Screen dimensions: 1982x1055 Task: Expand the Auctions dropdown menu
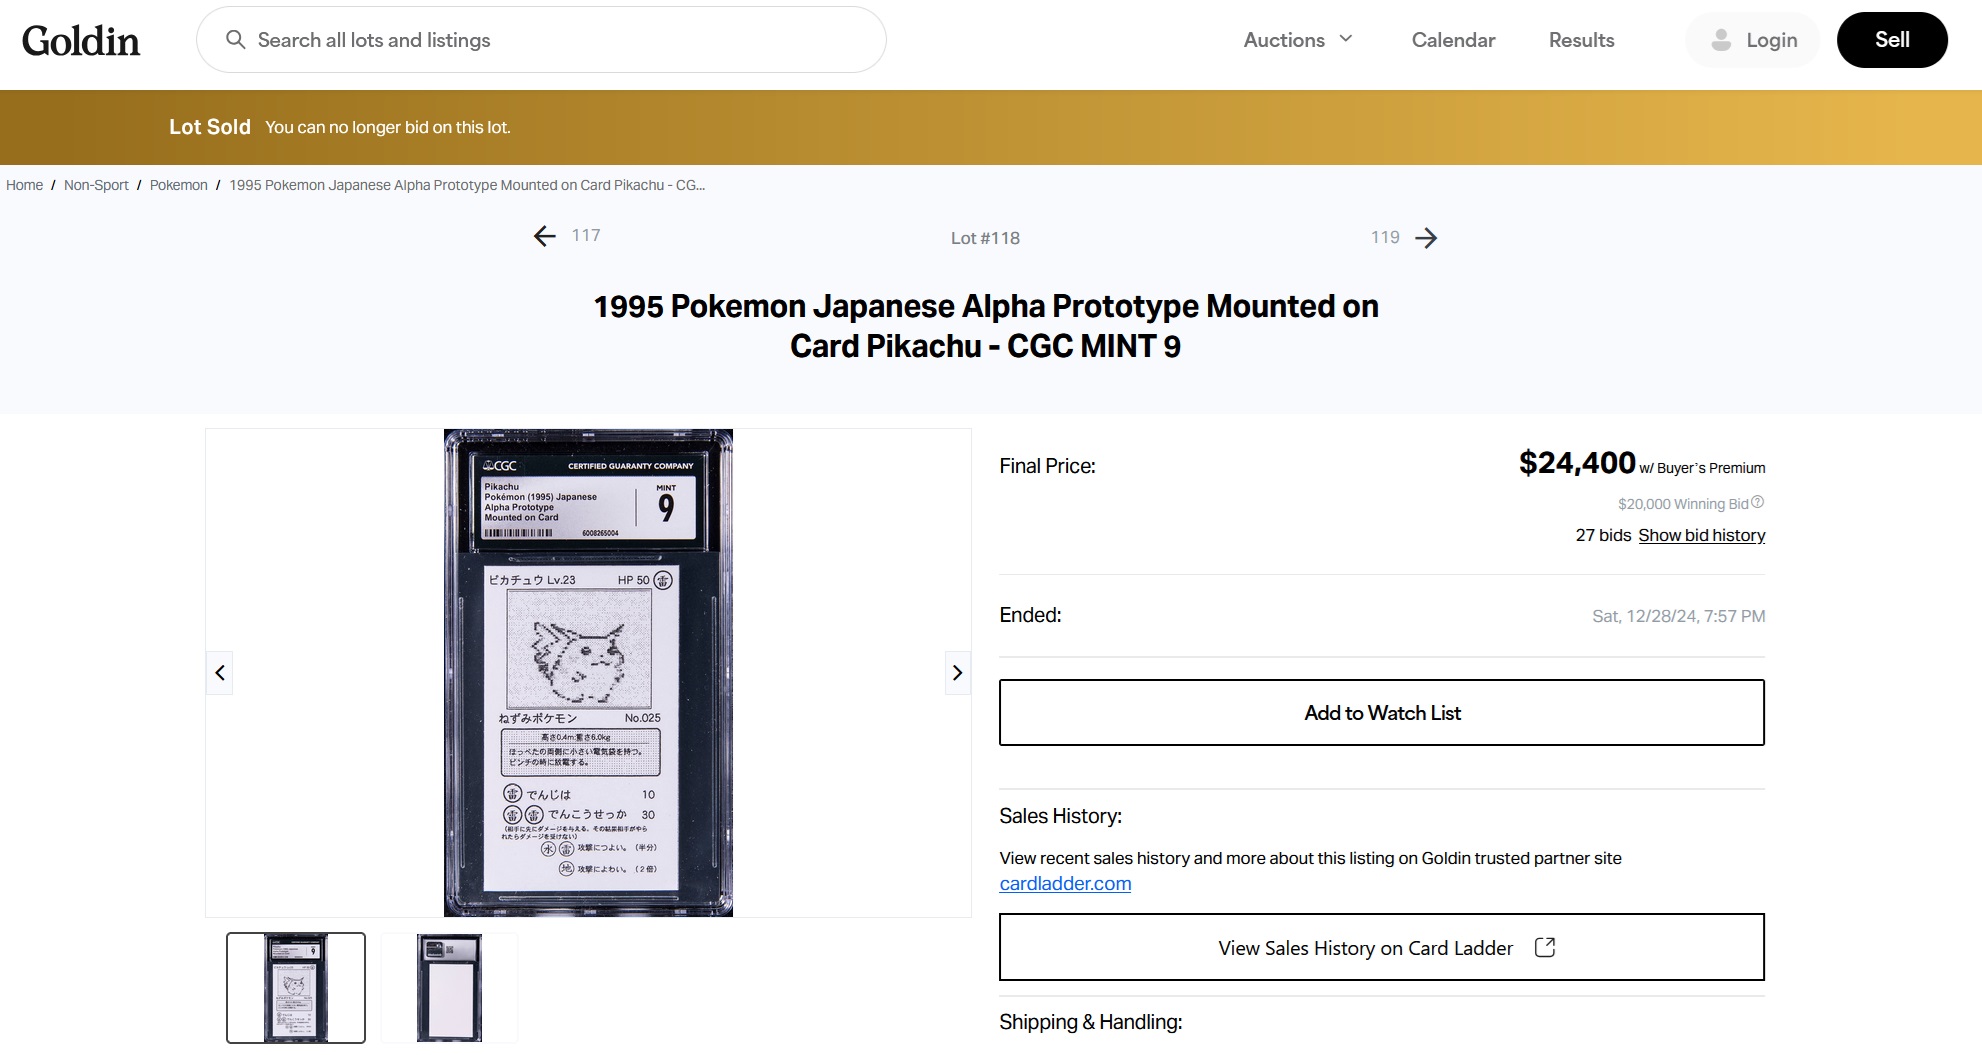(x=1298, y=40)
